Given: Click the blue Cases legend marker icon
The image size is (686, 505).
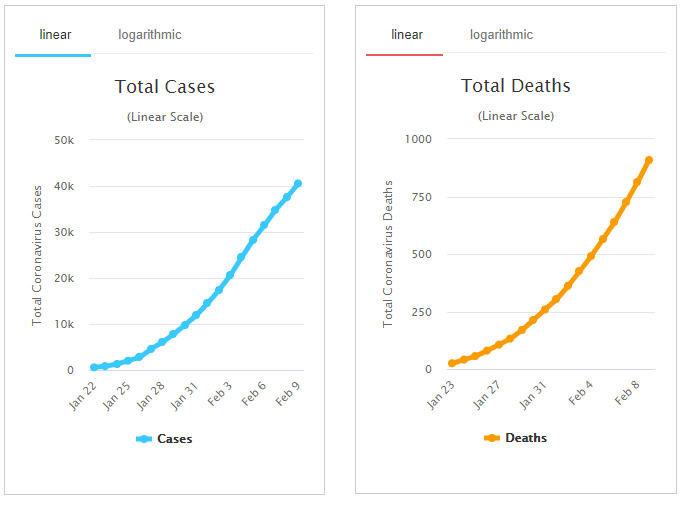Looking at the screenshot, I should click(x=143, y=439).
